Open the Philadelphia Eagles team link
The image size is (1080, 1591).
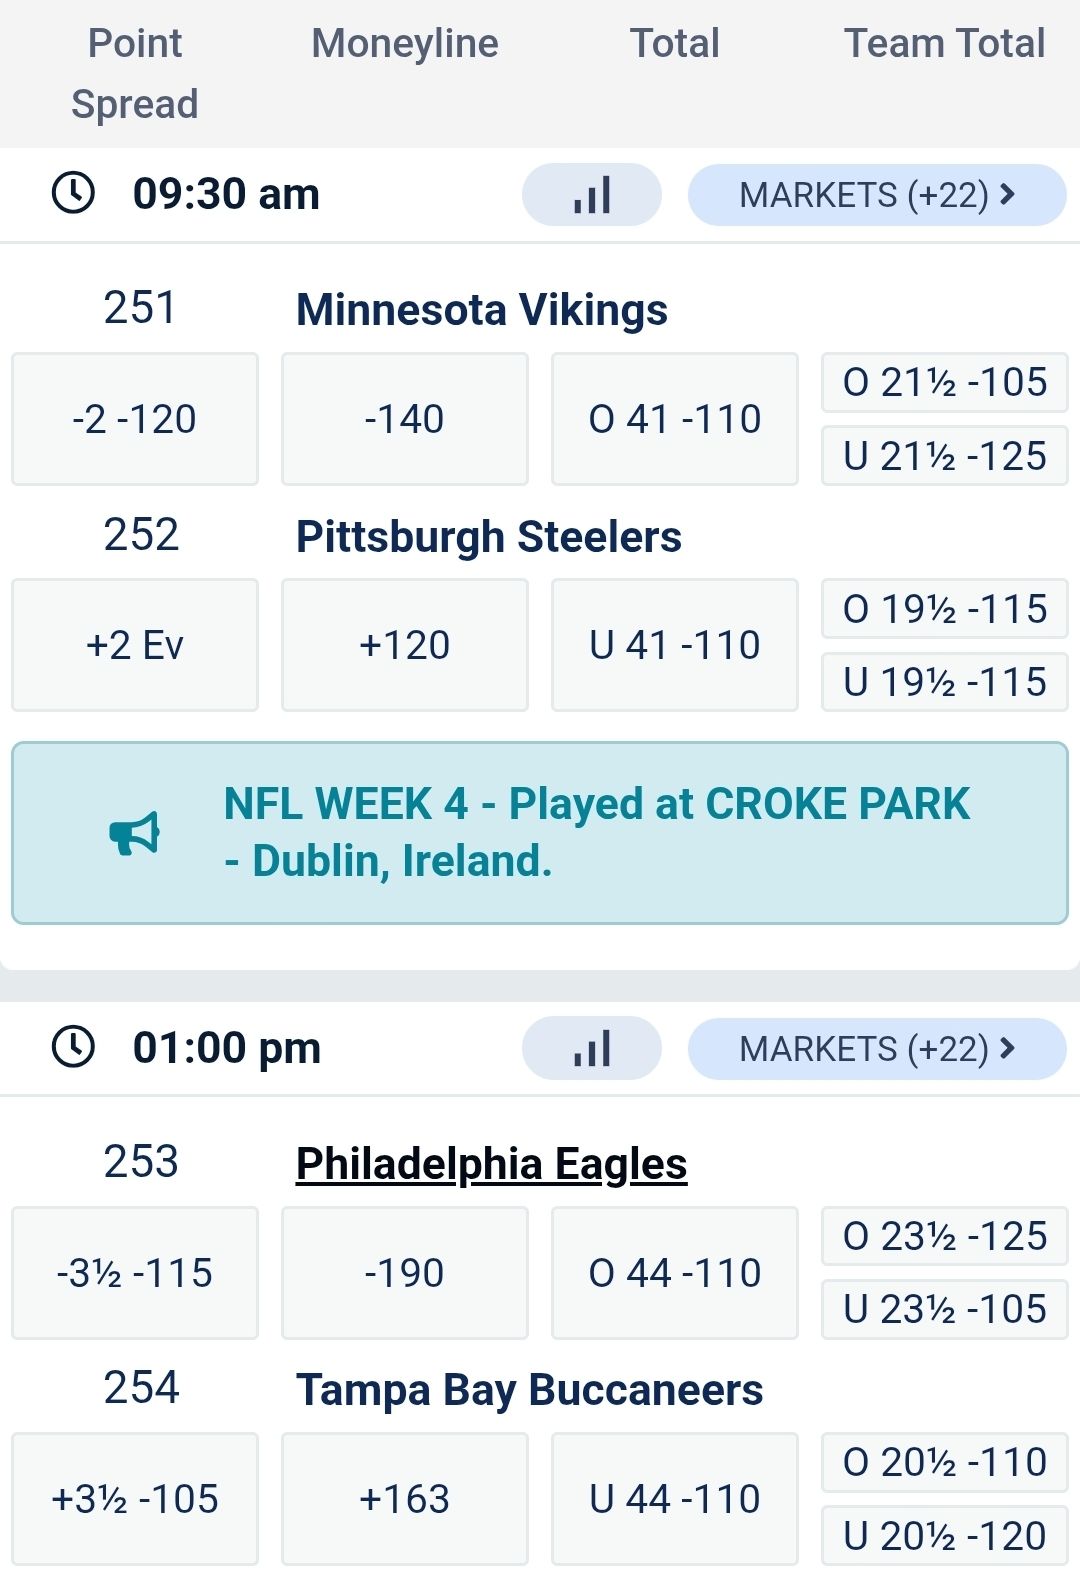pos(491,1164)
